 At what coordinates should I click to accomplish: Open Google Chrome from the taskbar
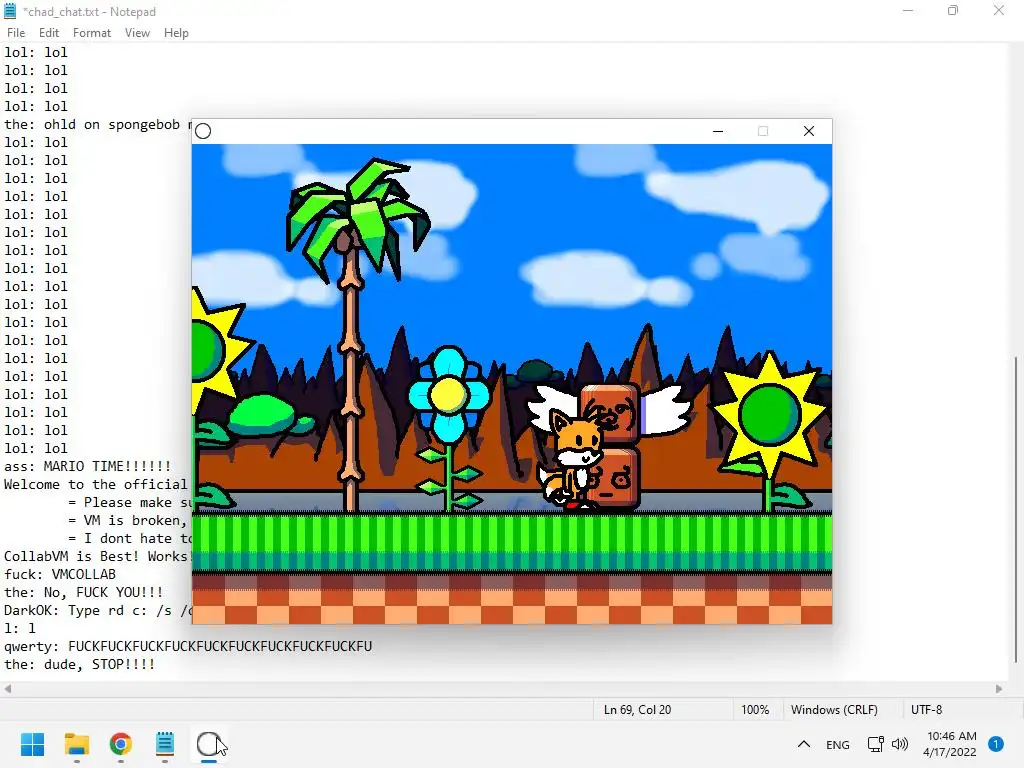click(121, 744)
